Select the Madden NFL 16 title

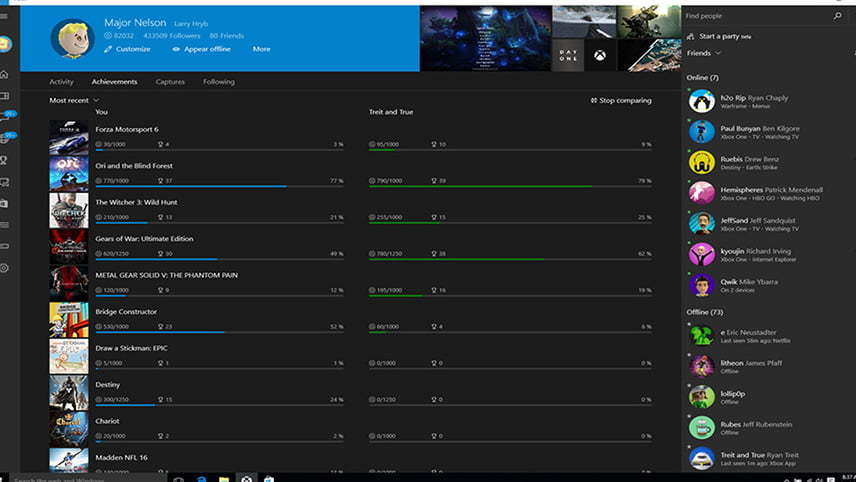click(121, 457)
